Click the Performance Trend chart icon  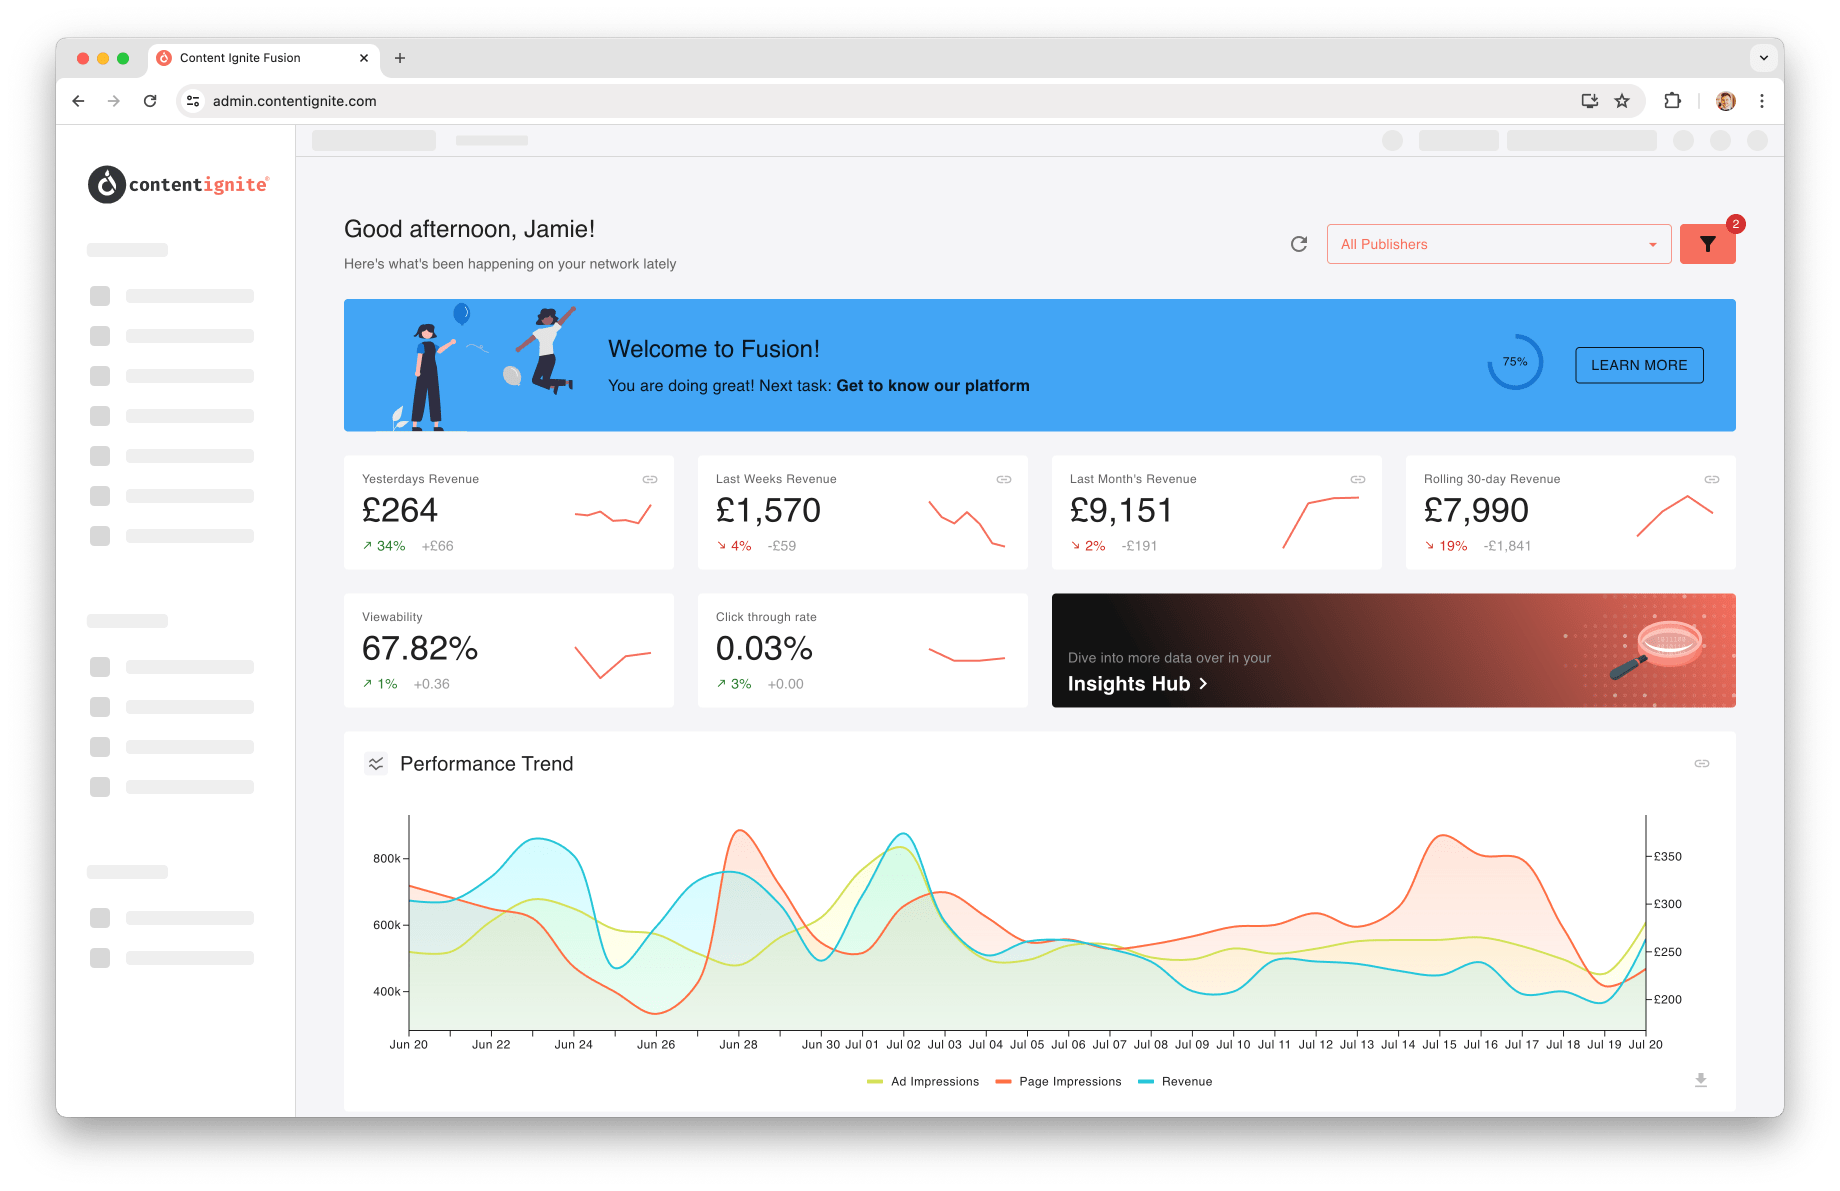[x=375, y=763]
